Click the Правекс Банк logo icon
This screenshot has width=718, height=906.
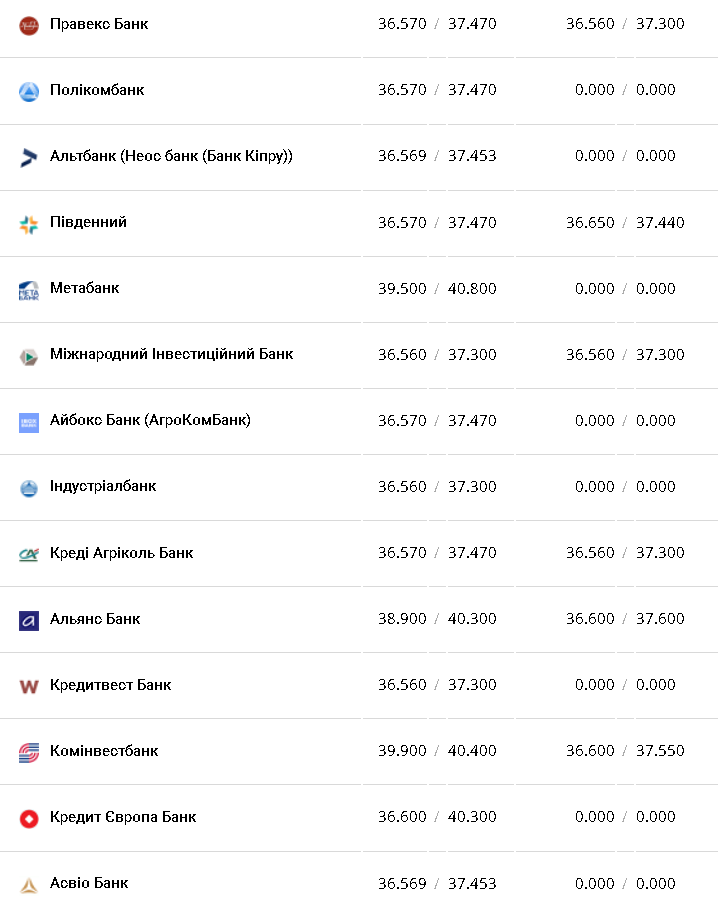[29, 24]
